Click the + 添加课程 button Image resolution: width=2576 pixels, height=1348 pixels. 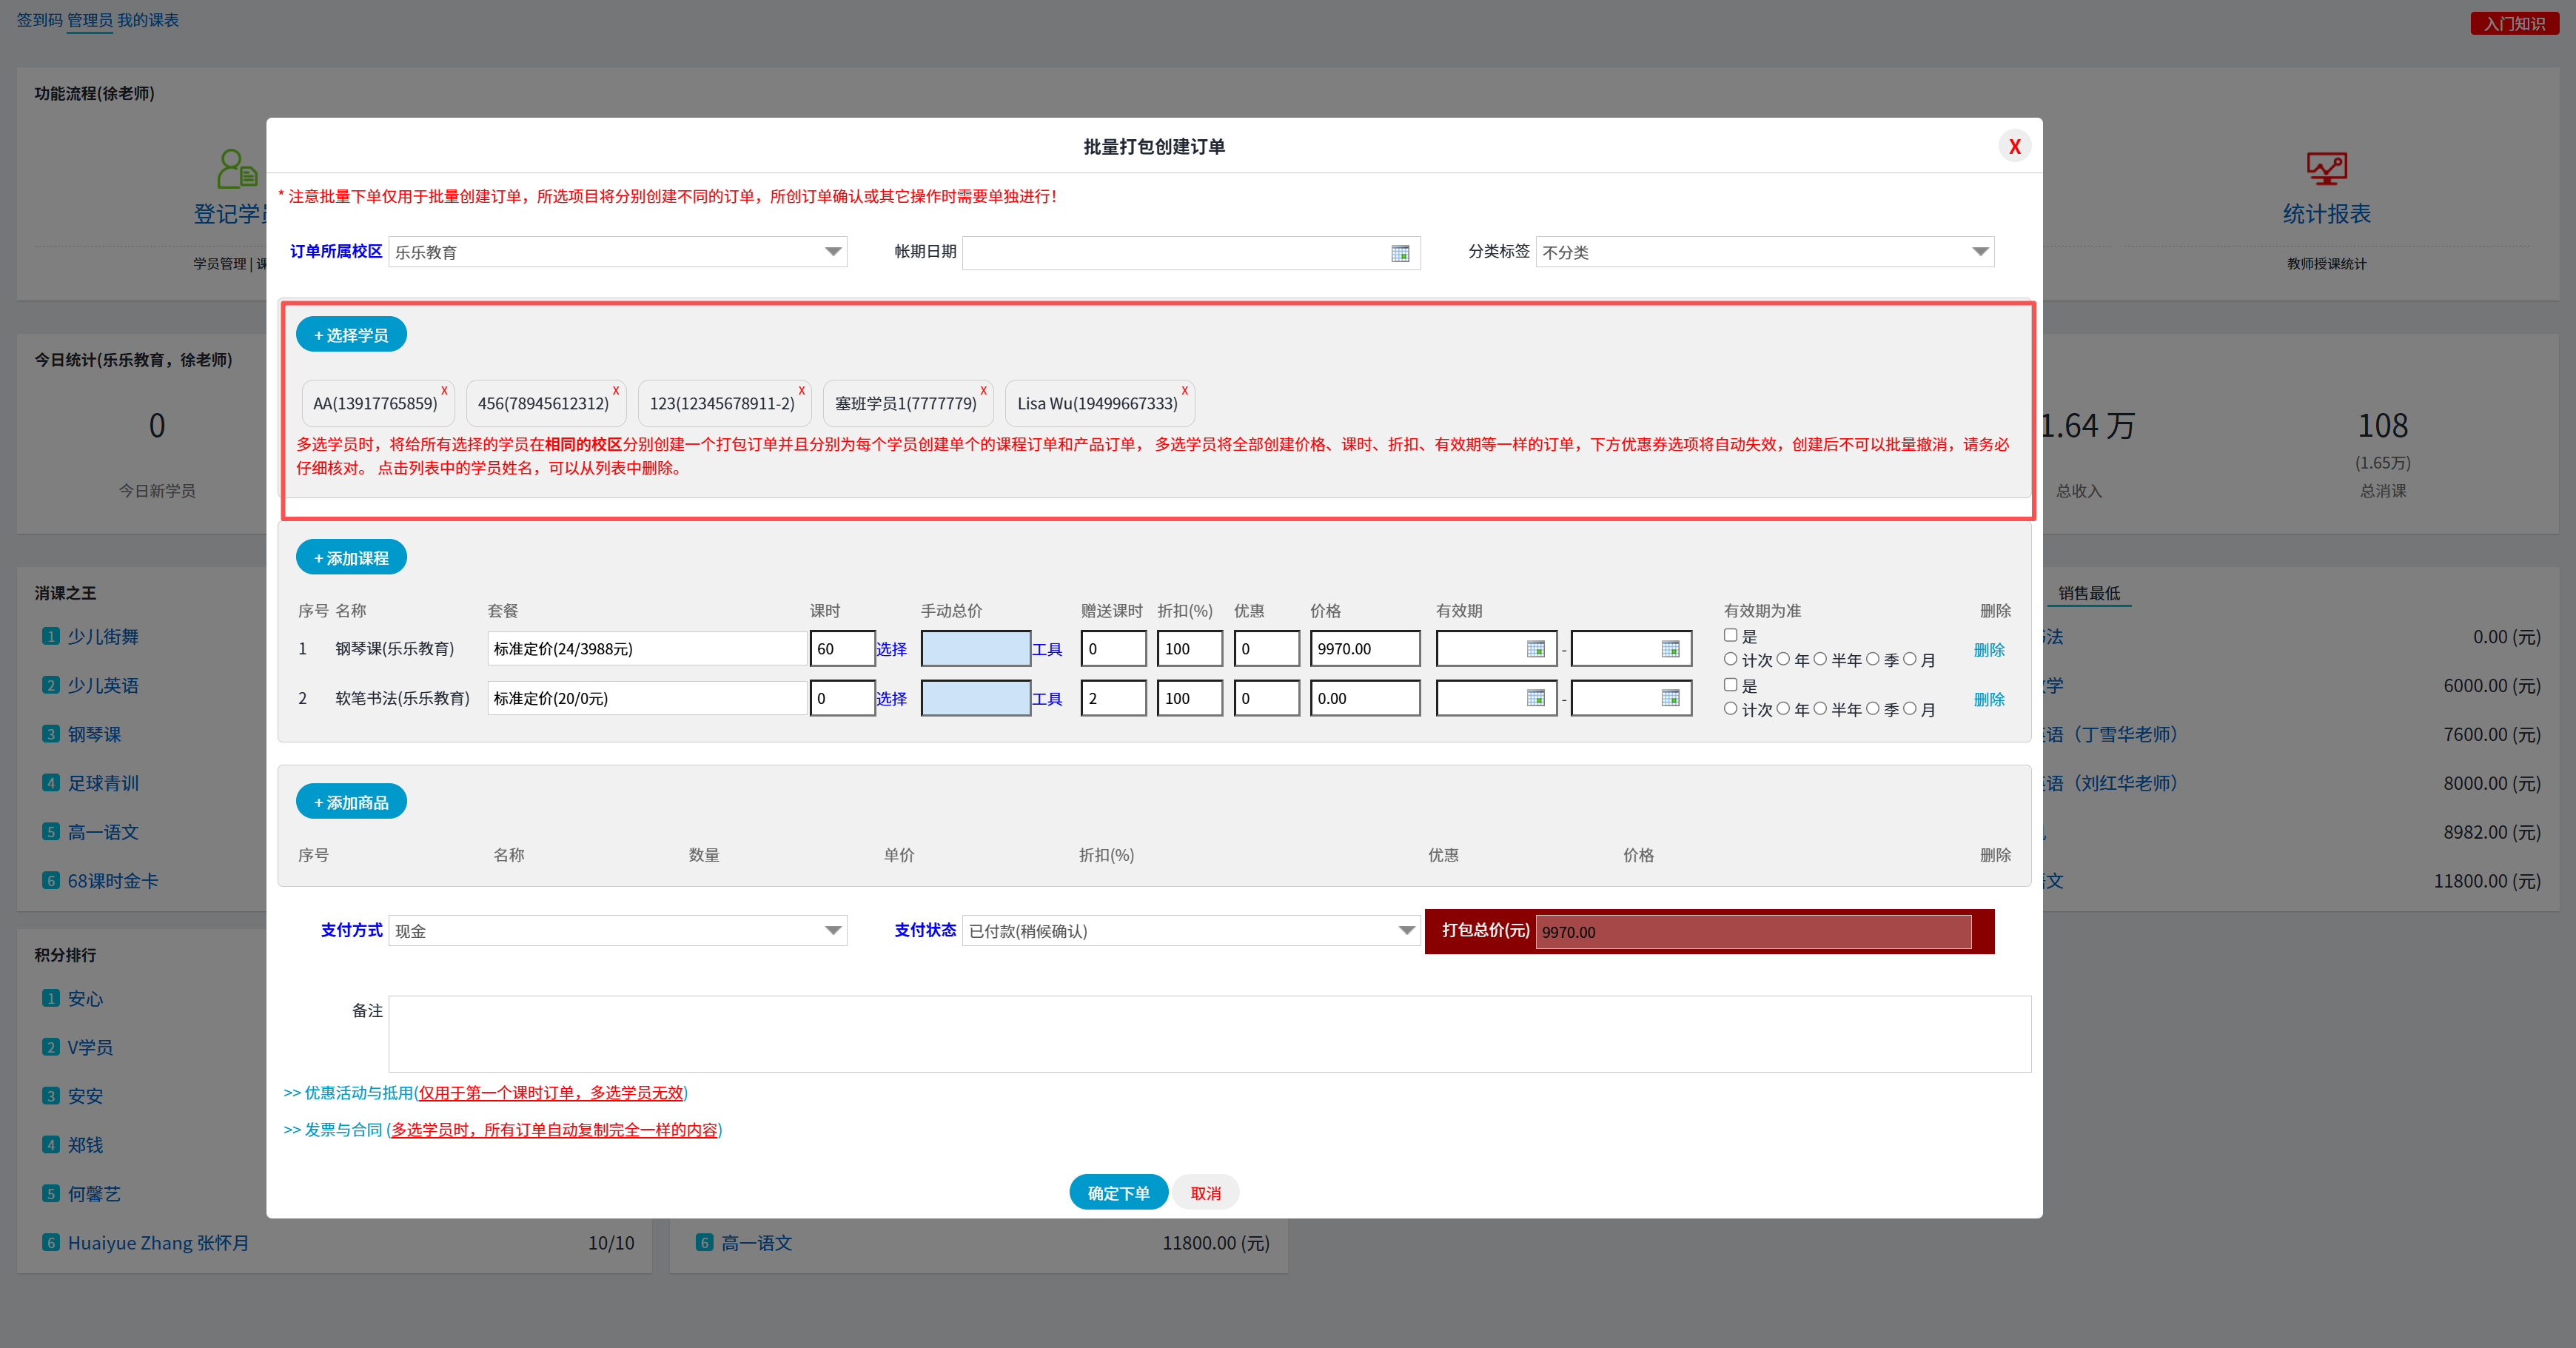tap(351, 558)
